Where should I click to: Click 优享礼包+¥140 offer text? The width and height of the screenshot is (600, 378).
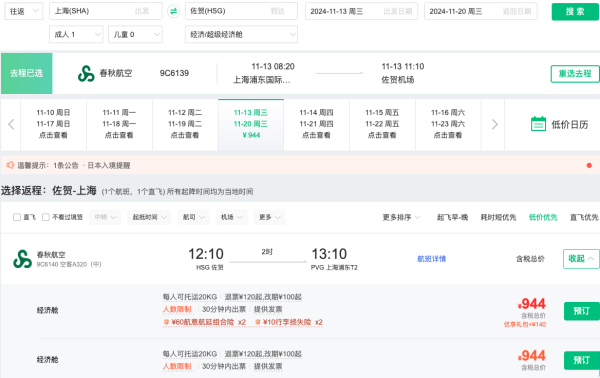click(525, 324)
